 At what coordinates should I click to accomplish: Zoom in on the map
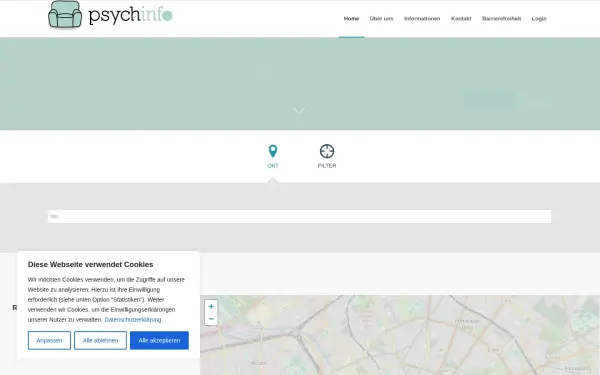(x=211, y=307)
